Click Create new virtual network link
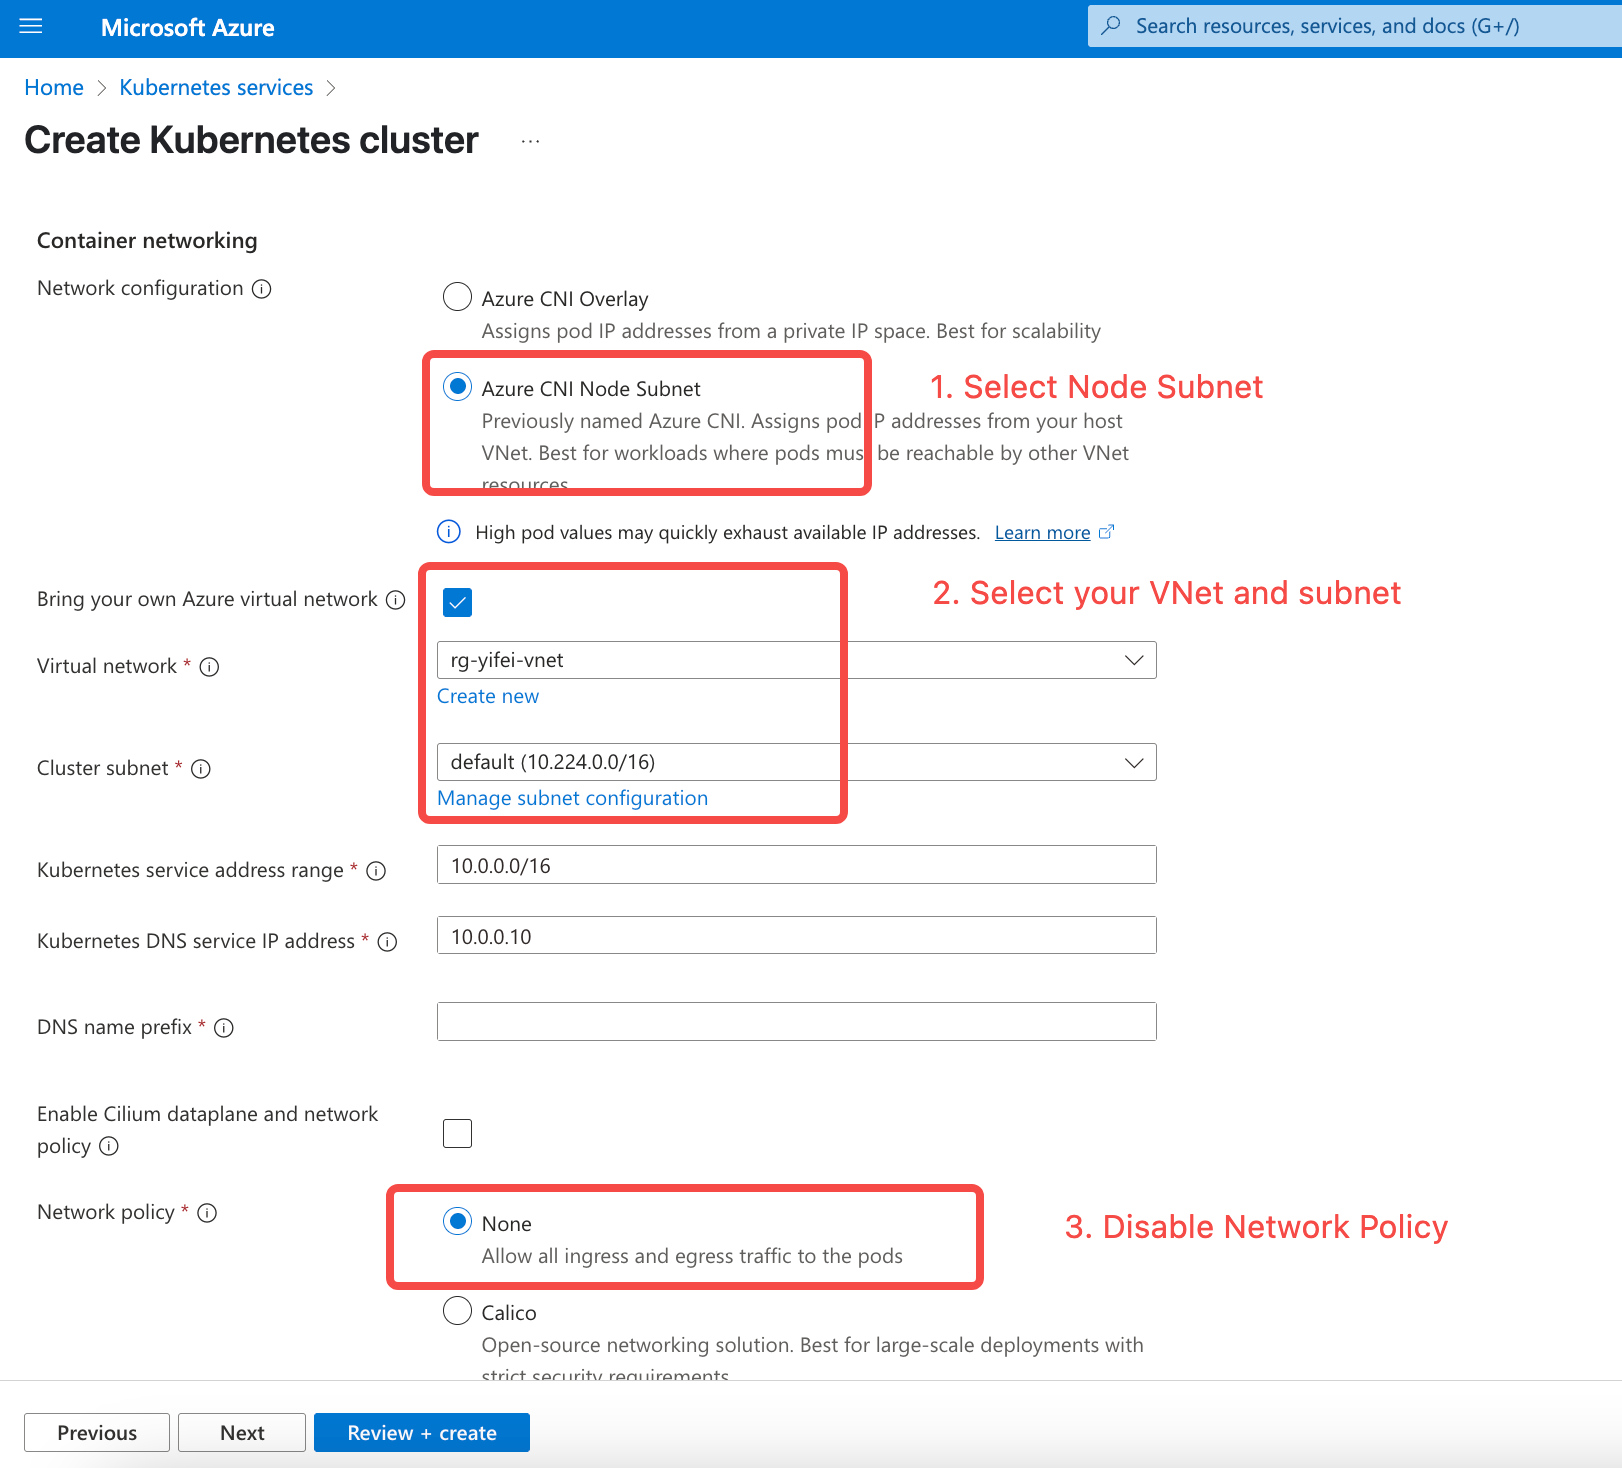This screenshot has width=1622, height=1468. click(x=488, y=696)
